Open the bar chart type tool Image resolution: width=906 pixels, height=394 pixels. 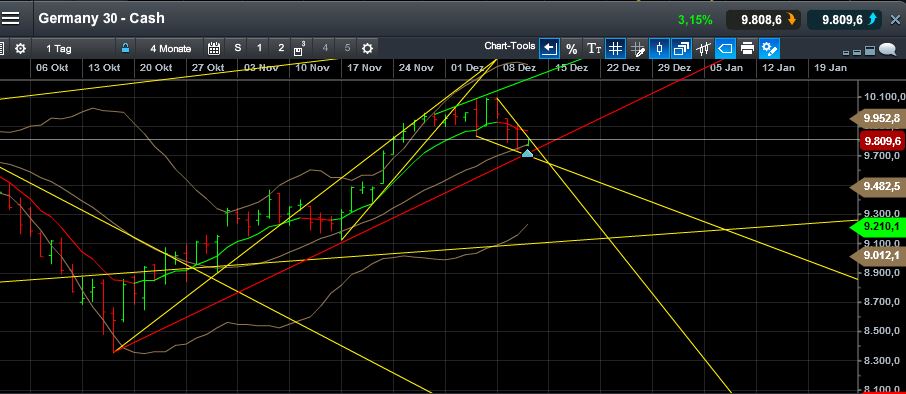coord(703,49)
